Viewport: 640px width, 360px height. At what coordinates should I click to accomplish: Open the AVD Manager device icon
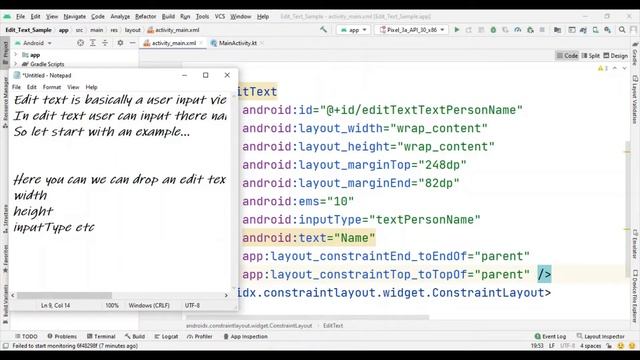click(596, 30)
